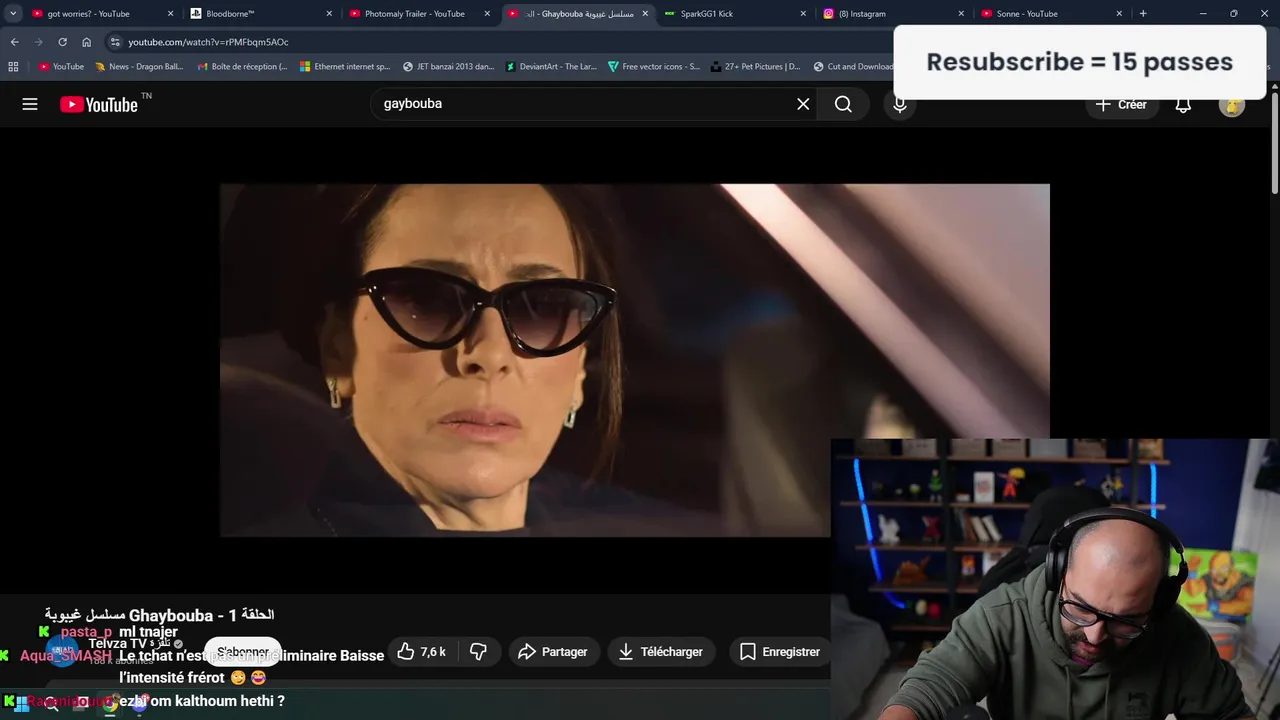The height and width of the screenshot is (720, 1280).
Task: Close the Bloodborne tab
Action: point(329,14)
